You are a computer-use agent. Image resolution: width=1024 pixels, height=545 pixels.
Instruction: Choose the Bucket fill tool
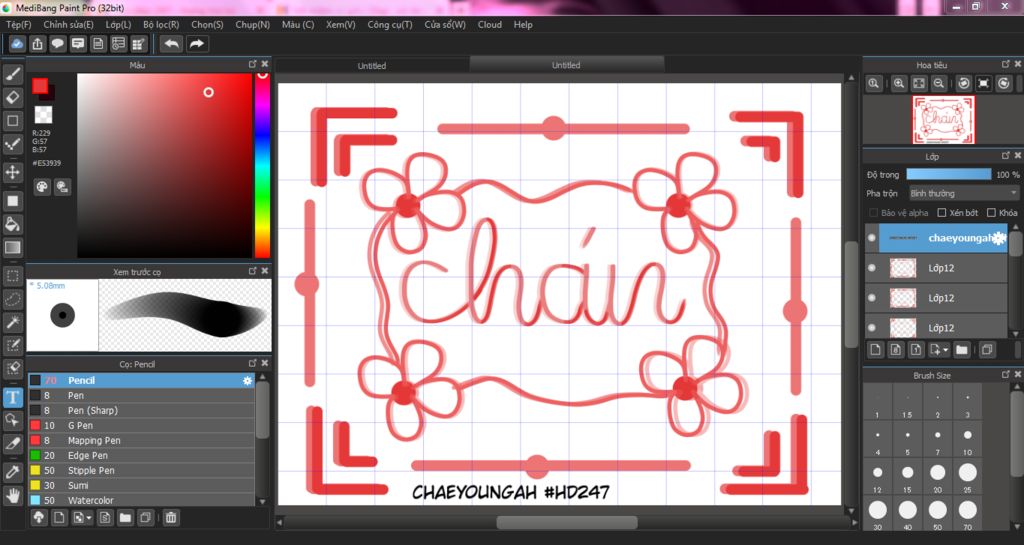(x=13, y=225)
